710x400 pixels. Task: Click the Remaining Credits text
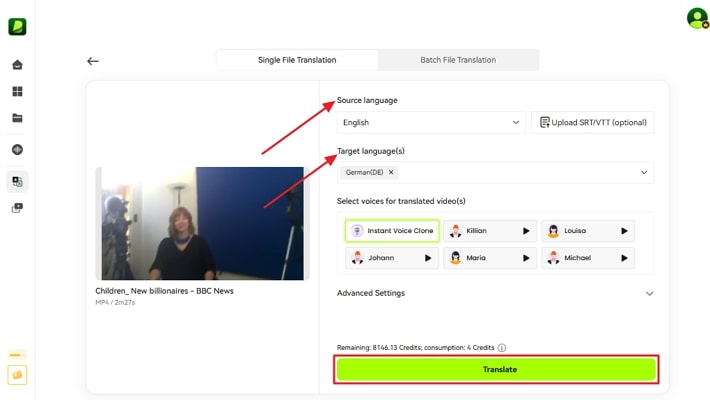click(416, 348)
